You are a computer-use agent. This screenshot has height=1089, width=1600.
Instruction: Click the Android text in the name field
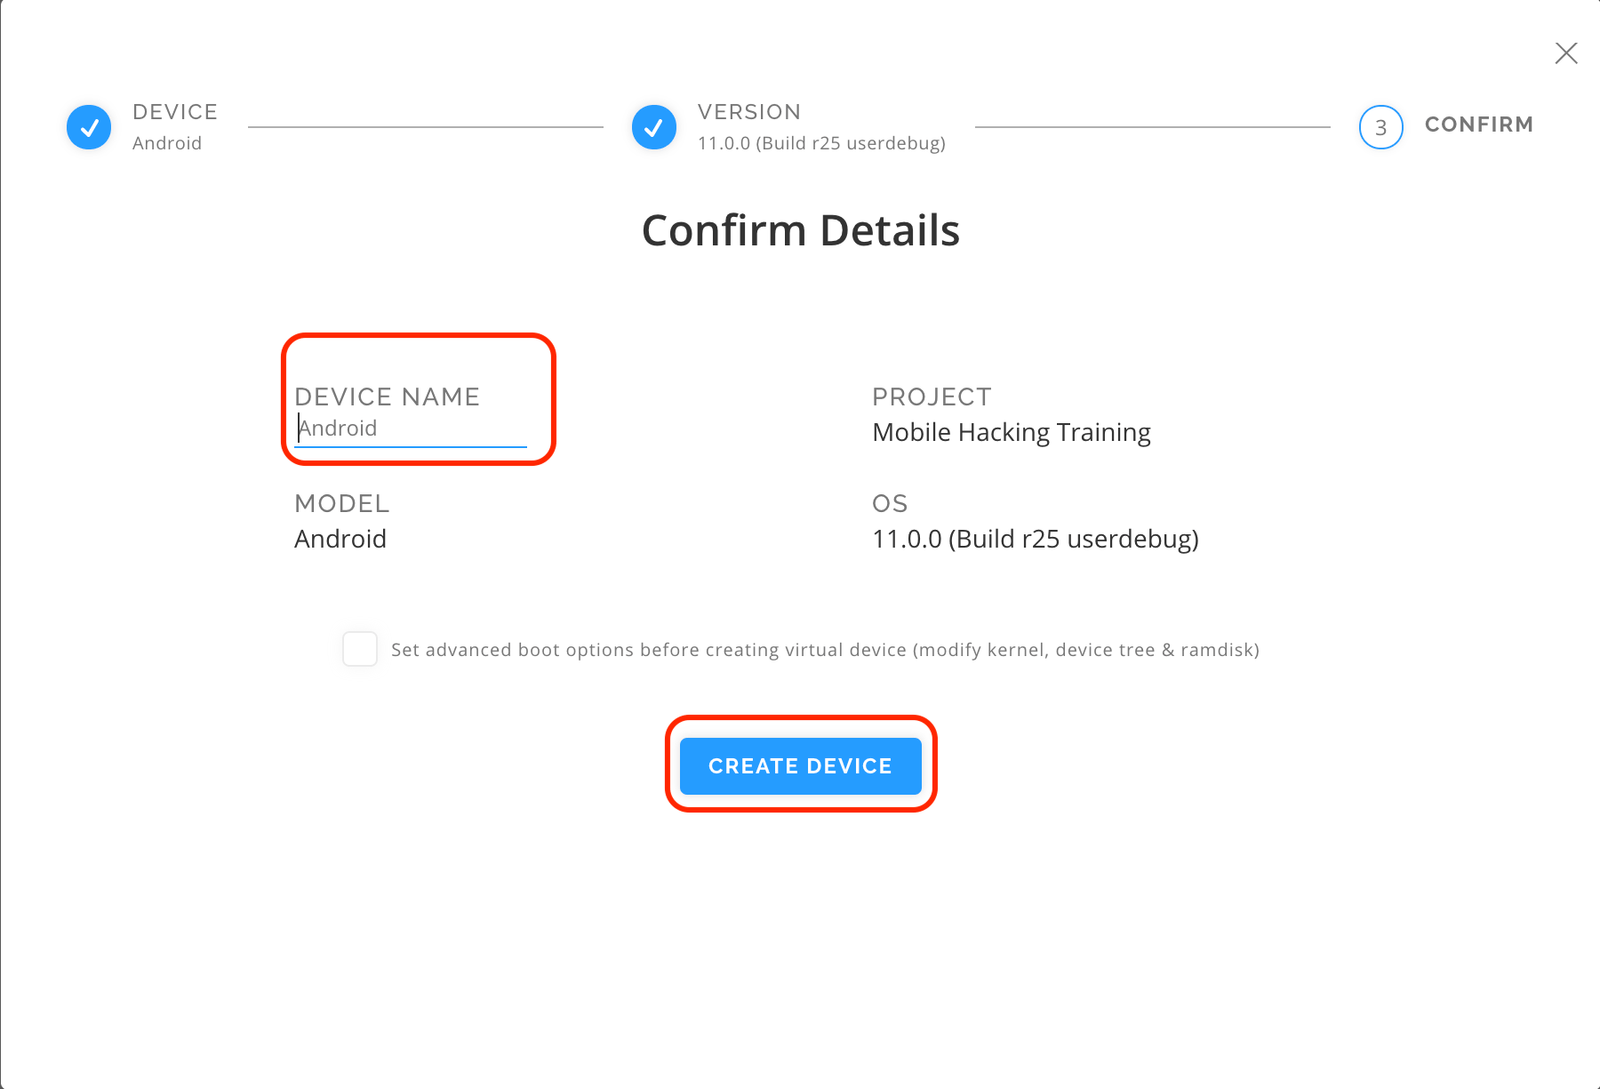point(340,428)
